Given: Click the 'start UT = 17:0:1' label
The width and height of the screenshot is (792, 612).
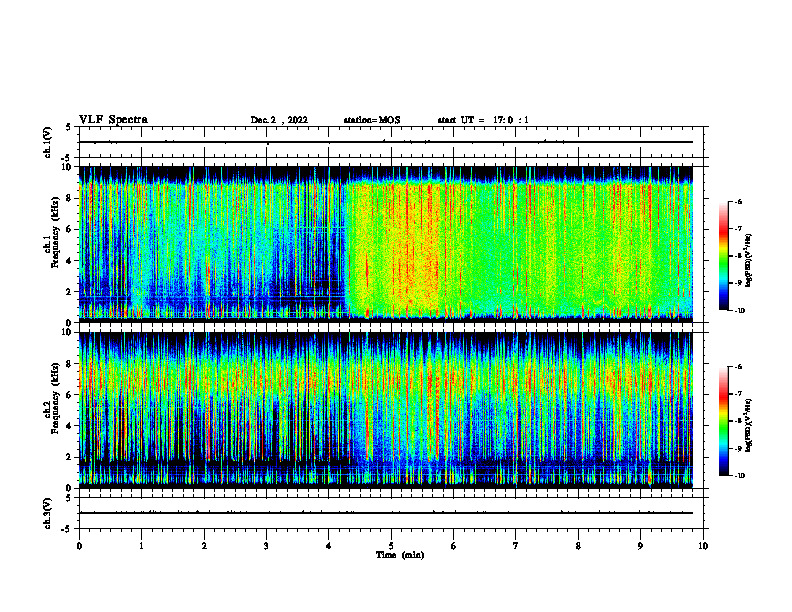Looking at the screenshot, I should [483, 120].
